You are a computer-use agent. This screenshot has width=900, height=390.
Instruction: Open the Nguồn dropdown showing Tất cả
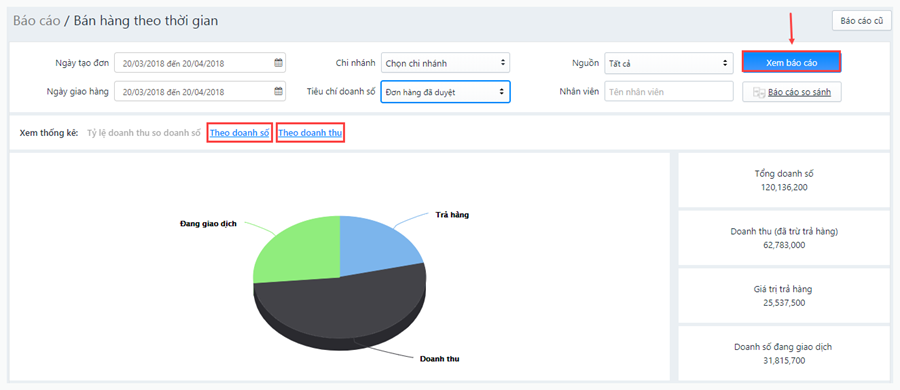click(x=669, y=63)
